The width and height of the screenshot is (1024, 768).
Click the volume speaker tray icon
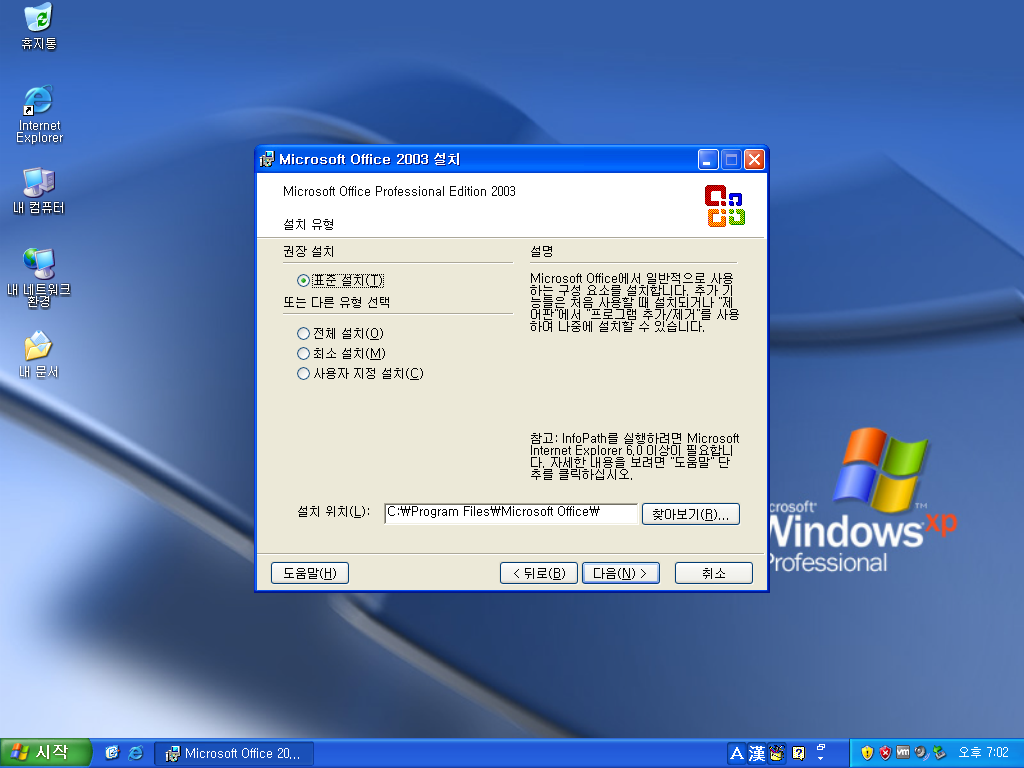click(921, 753)
